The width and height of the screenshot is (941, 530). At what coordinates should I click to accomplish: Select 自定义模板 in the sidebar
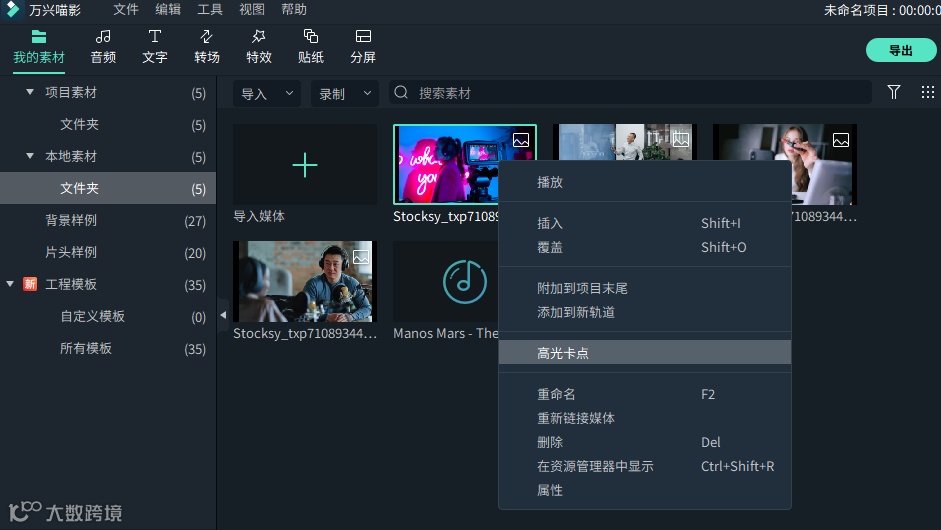pos(108,316)
